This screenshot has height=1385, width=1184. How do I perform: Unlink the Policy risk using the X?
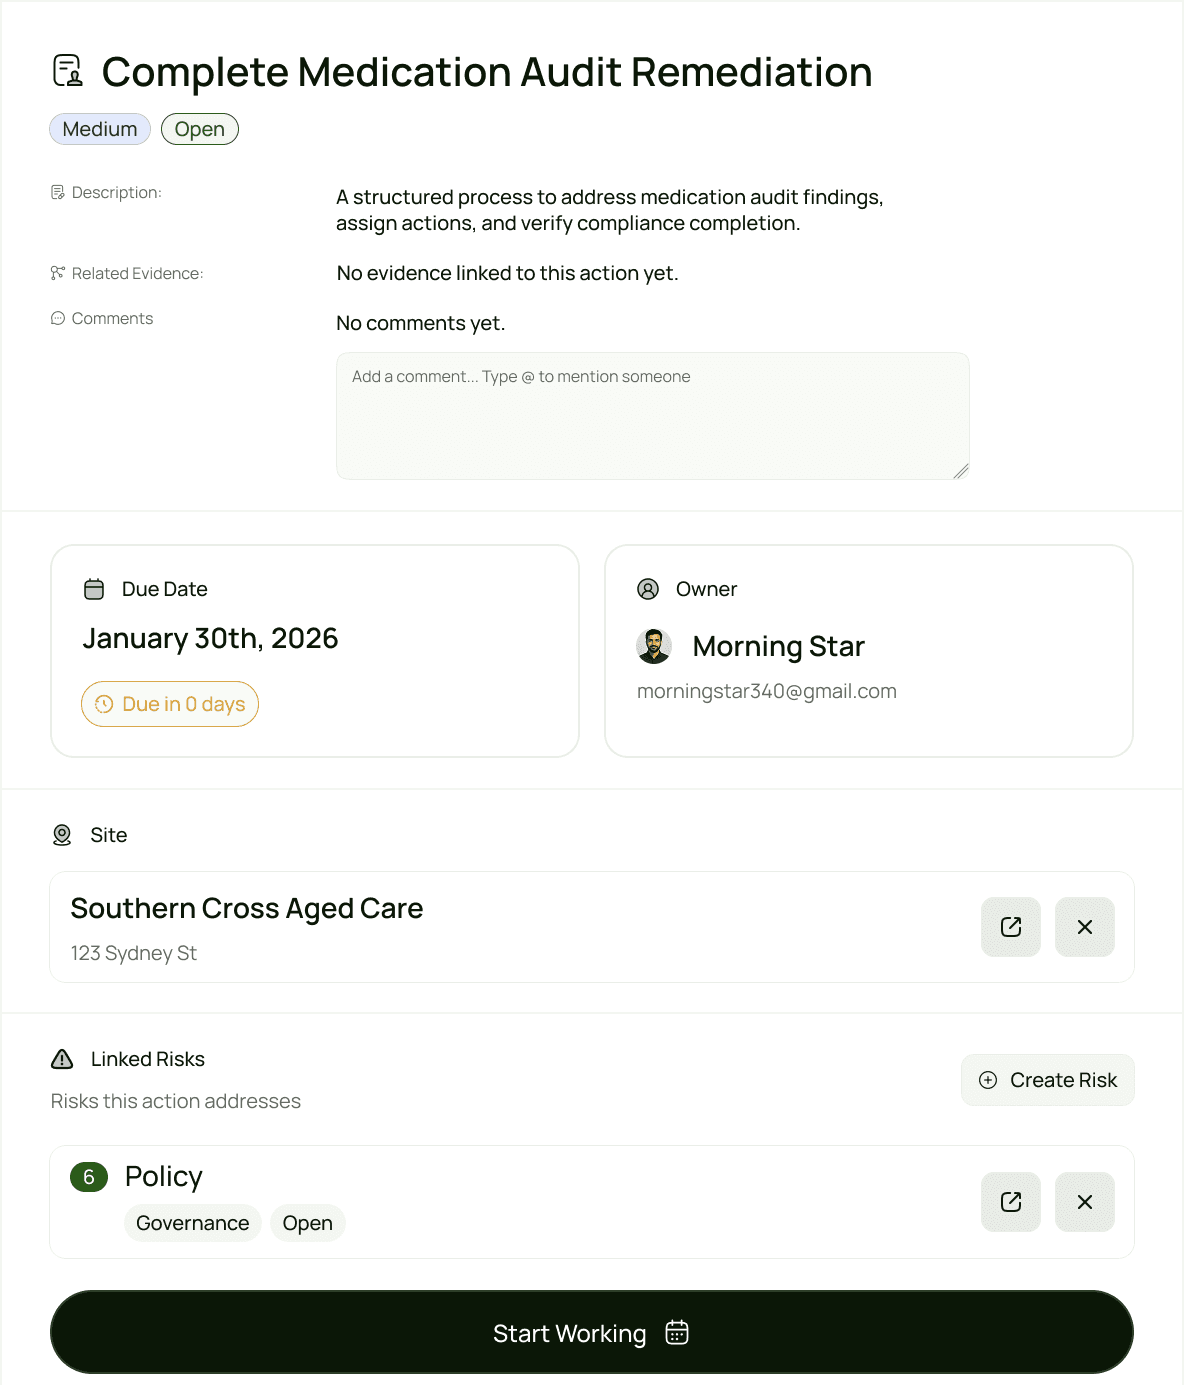click(x=1084, y=1202)
